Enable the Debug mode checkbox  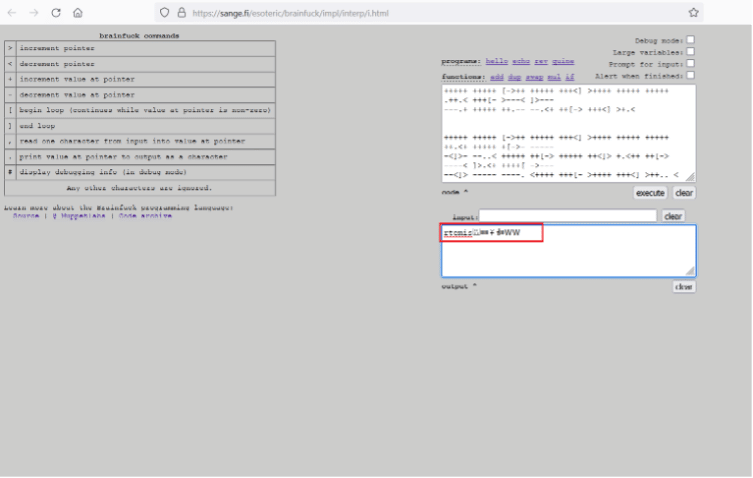pos(690,40)
